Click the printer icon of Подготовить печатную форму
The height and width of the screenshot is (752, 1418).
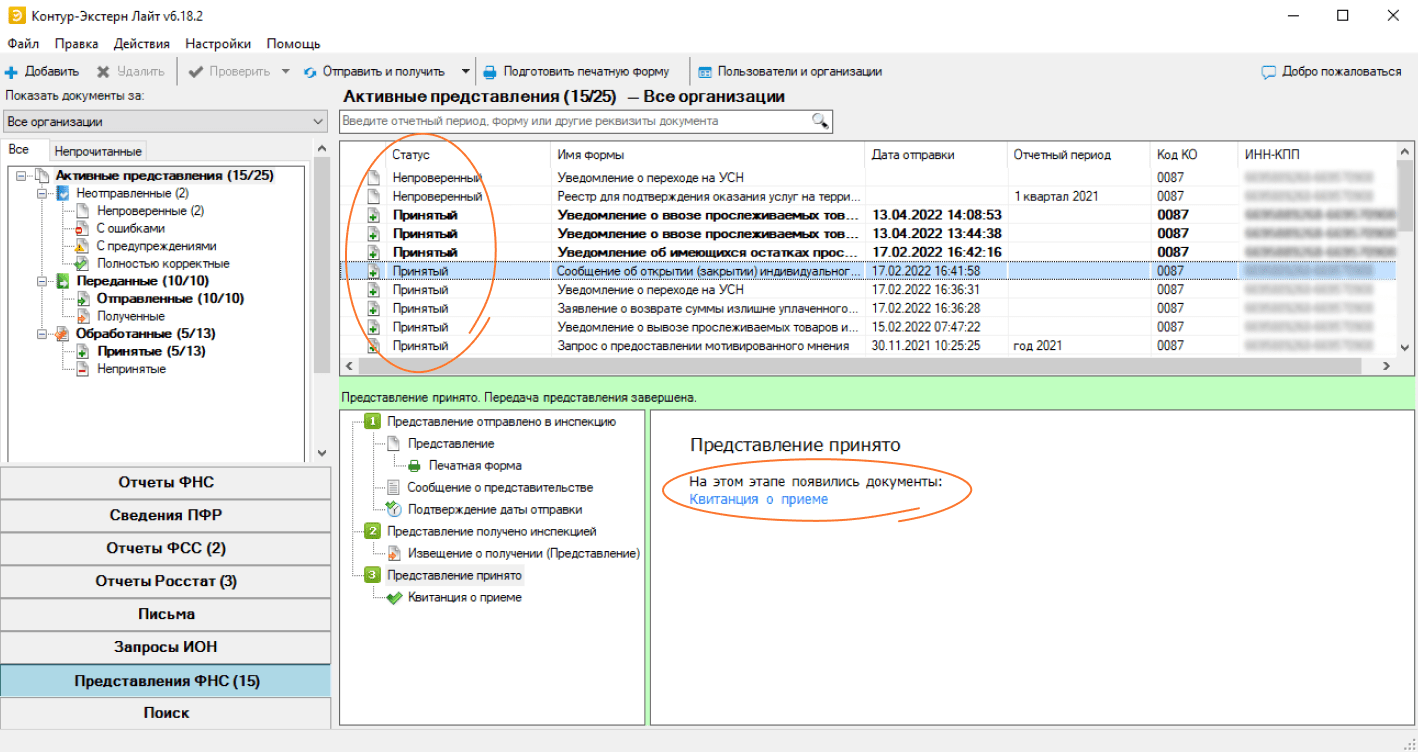coord(490,72)
